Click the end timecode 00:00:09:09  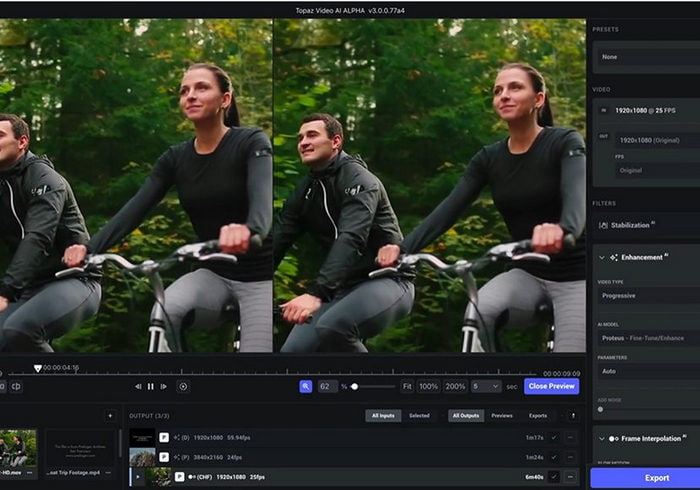tap(562, 374)
